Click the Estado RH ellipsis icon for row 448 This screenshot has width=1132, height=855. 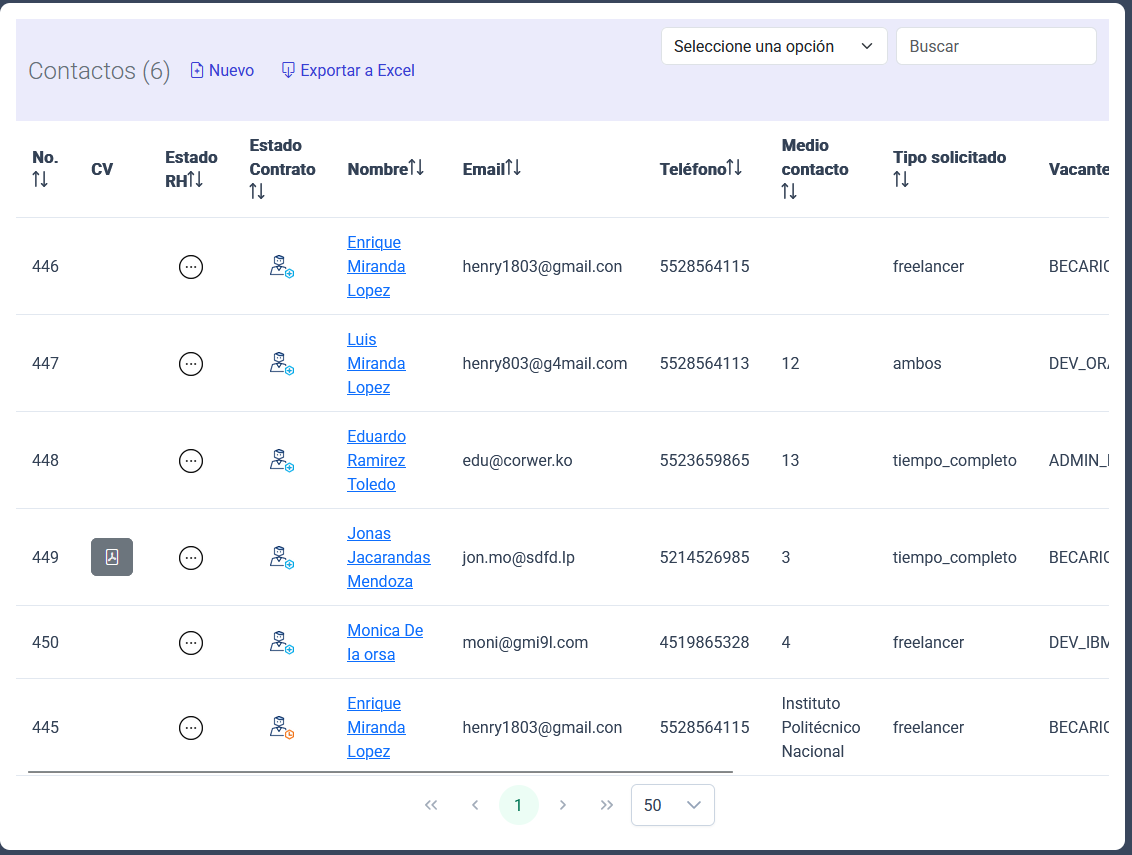click(190, 461)
